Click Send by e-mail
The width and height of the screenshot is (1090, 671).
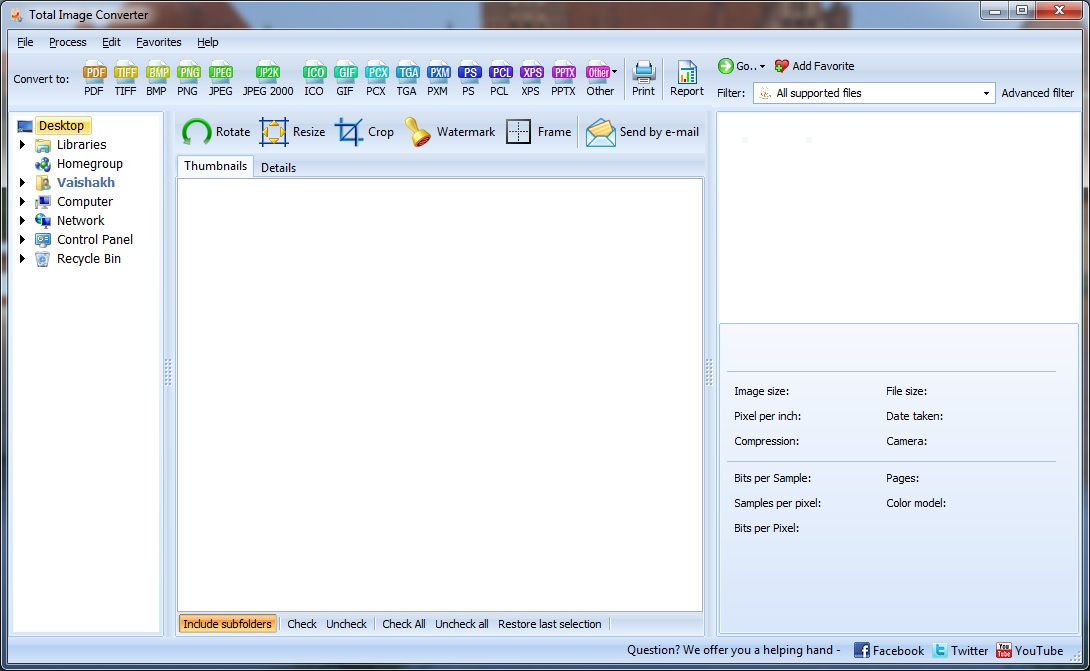coord(642,131)
